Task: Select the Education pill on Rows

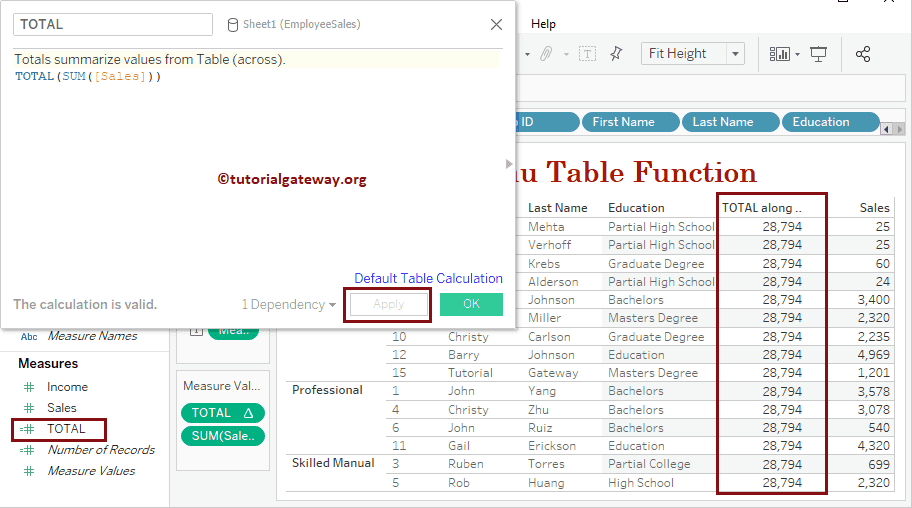Action: pyautogui.click(x=831, y=122)
